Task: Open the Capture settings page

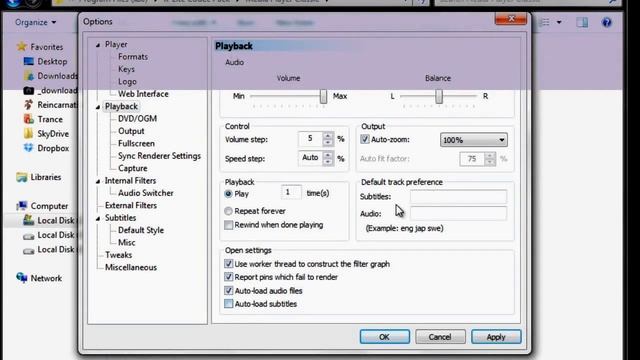Action: pos(133,168)
